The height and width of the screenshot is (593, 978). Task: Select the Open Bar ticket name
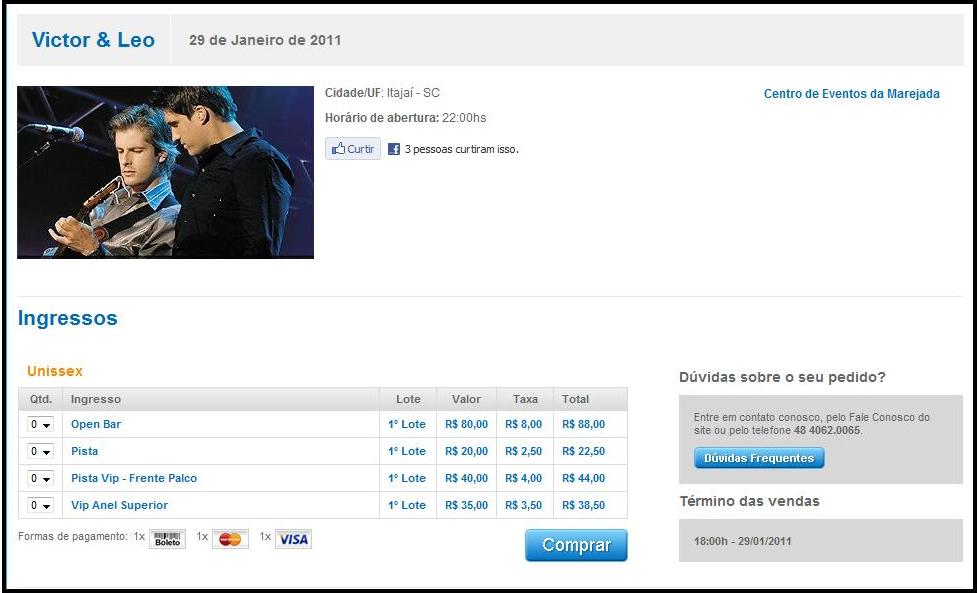tap(96, 424)
